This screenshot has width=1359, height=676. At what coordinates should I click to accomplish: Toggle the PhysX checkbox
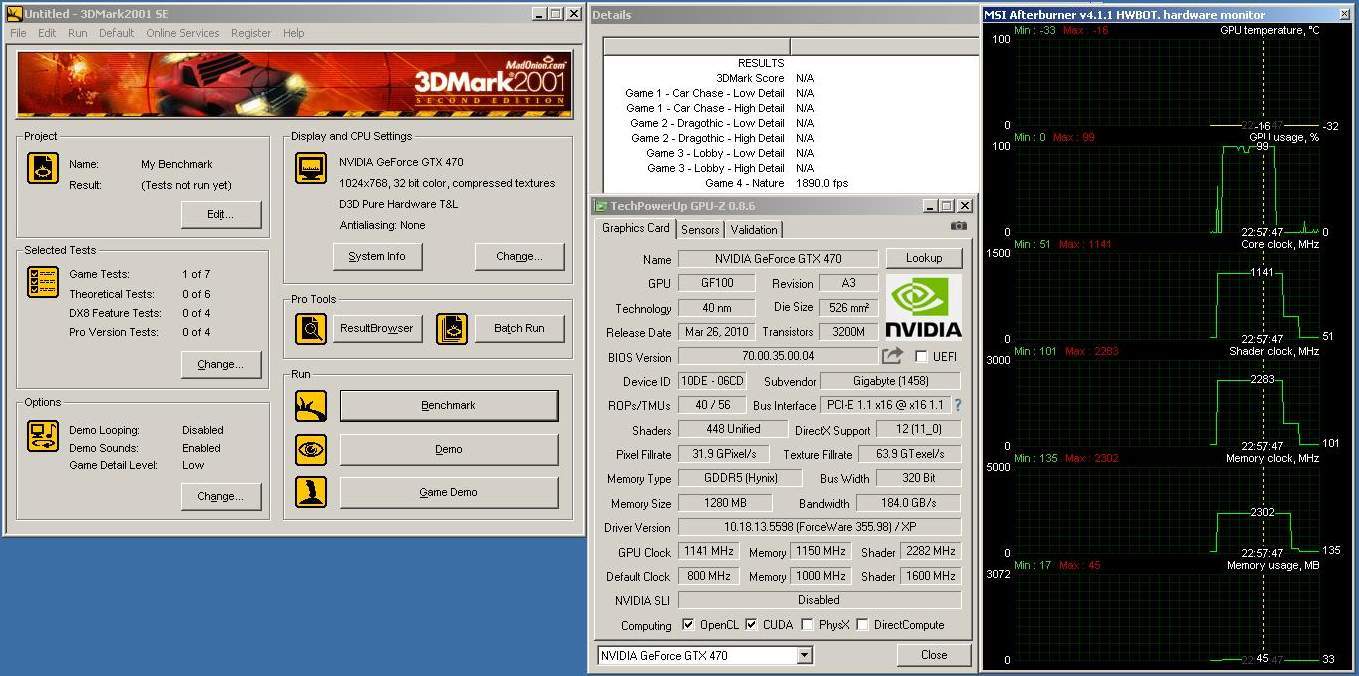pyautogui.click(x=807, y=625)
